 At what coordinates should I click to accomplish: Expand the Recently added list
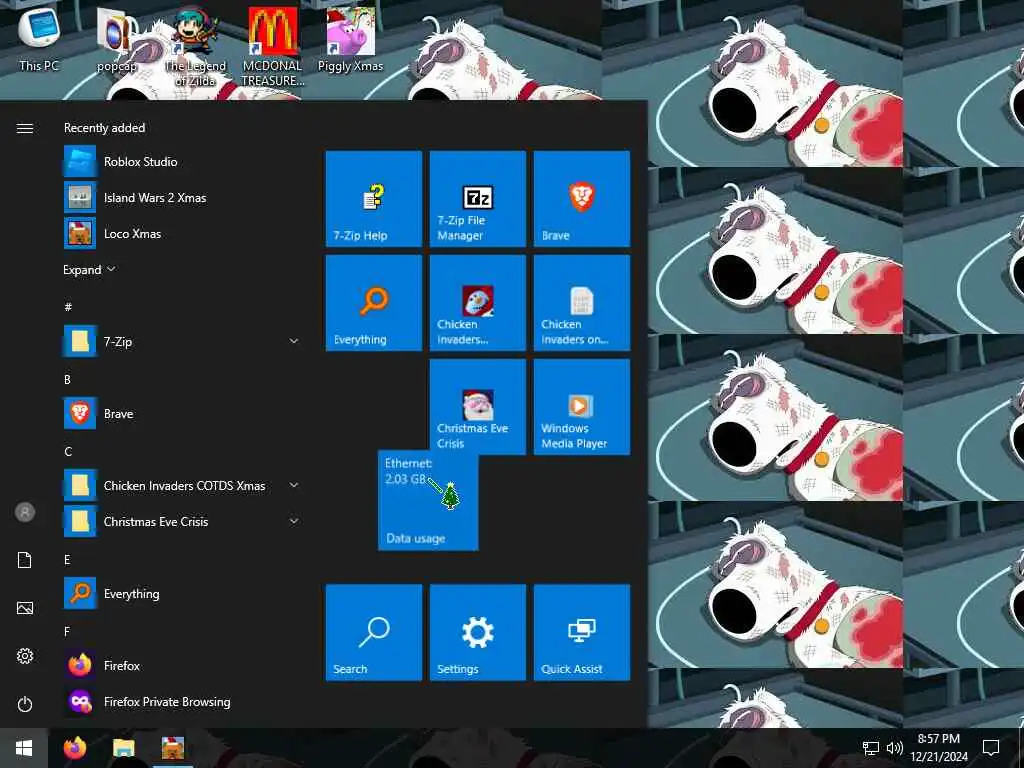89,270
